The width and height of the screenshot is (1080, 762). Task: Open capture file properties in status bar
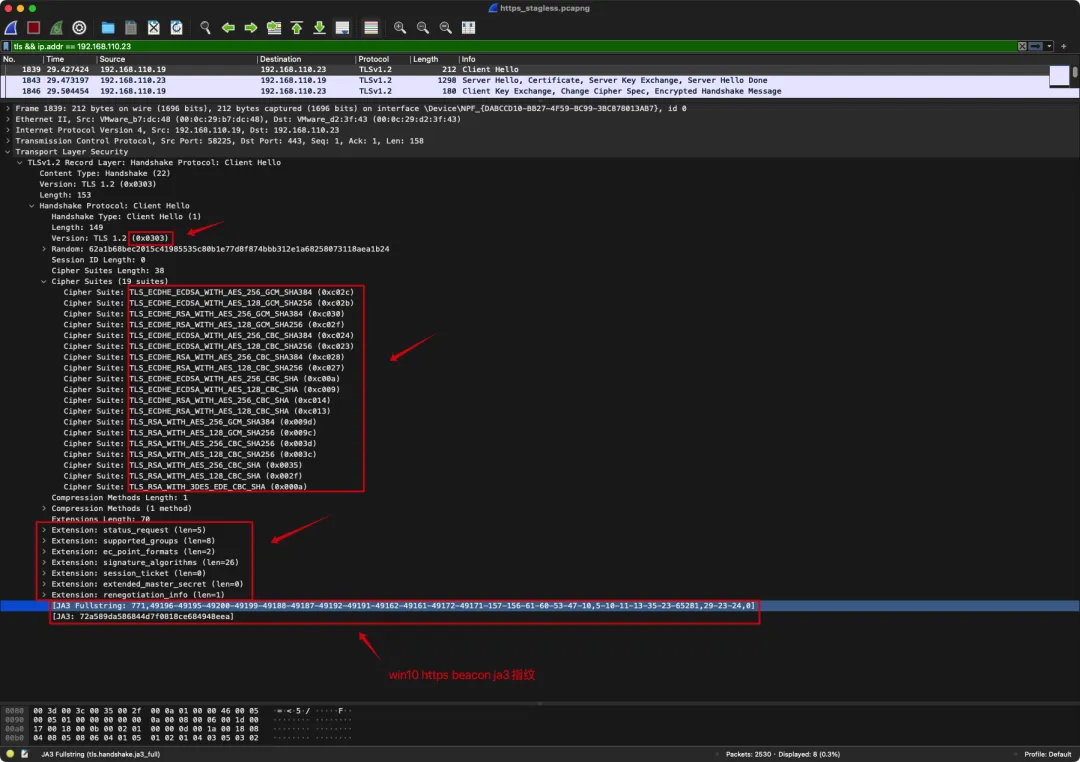(x=24, y=754)
